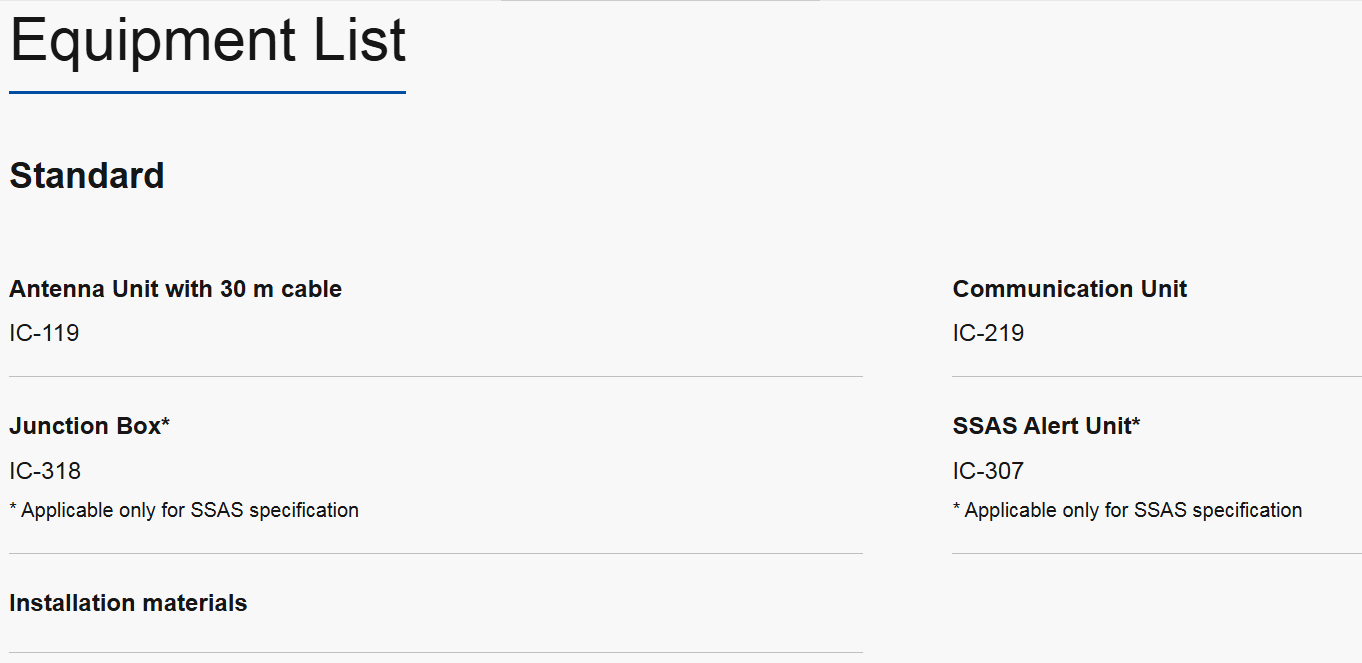
Task: Click the SSAS Alert Unit* item title
Action: pyautogui.click(x=1046, y=426)
